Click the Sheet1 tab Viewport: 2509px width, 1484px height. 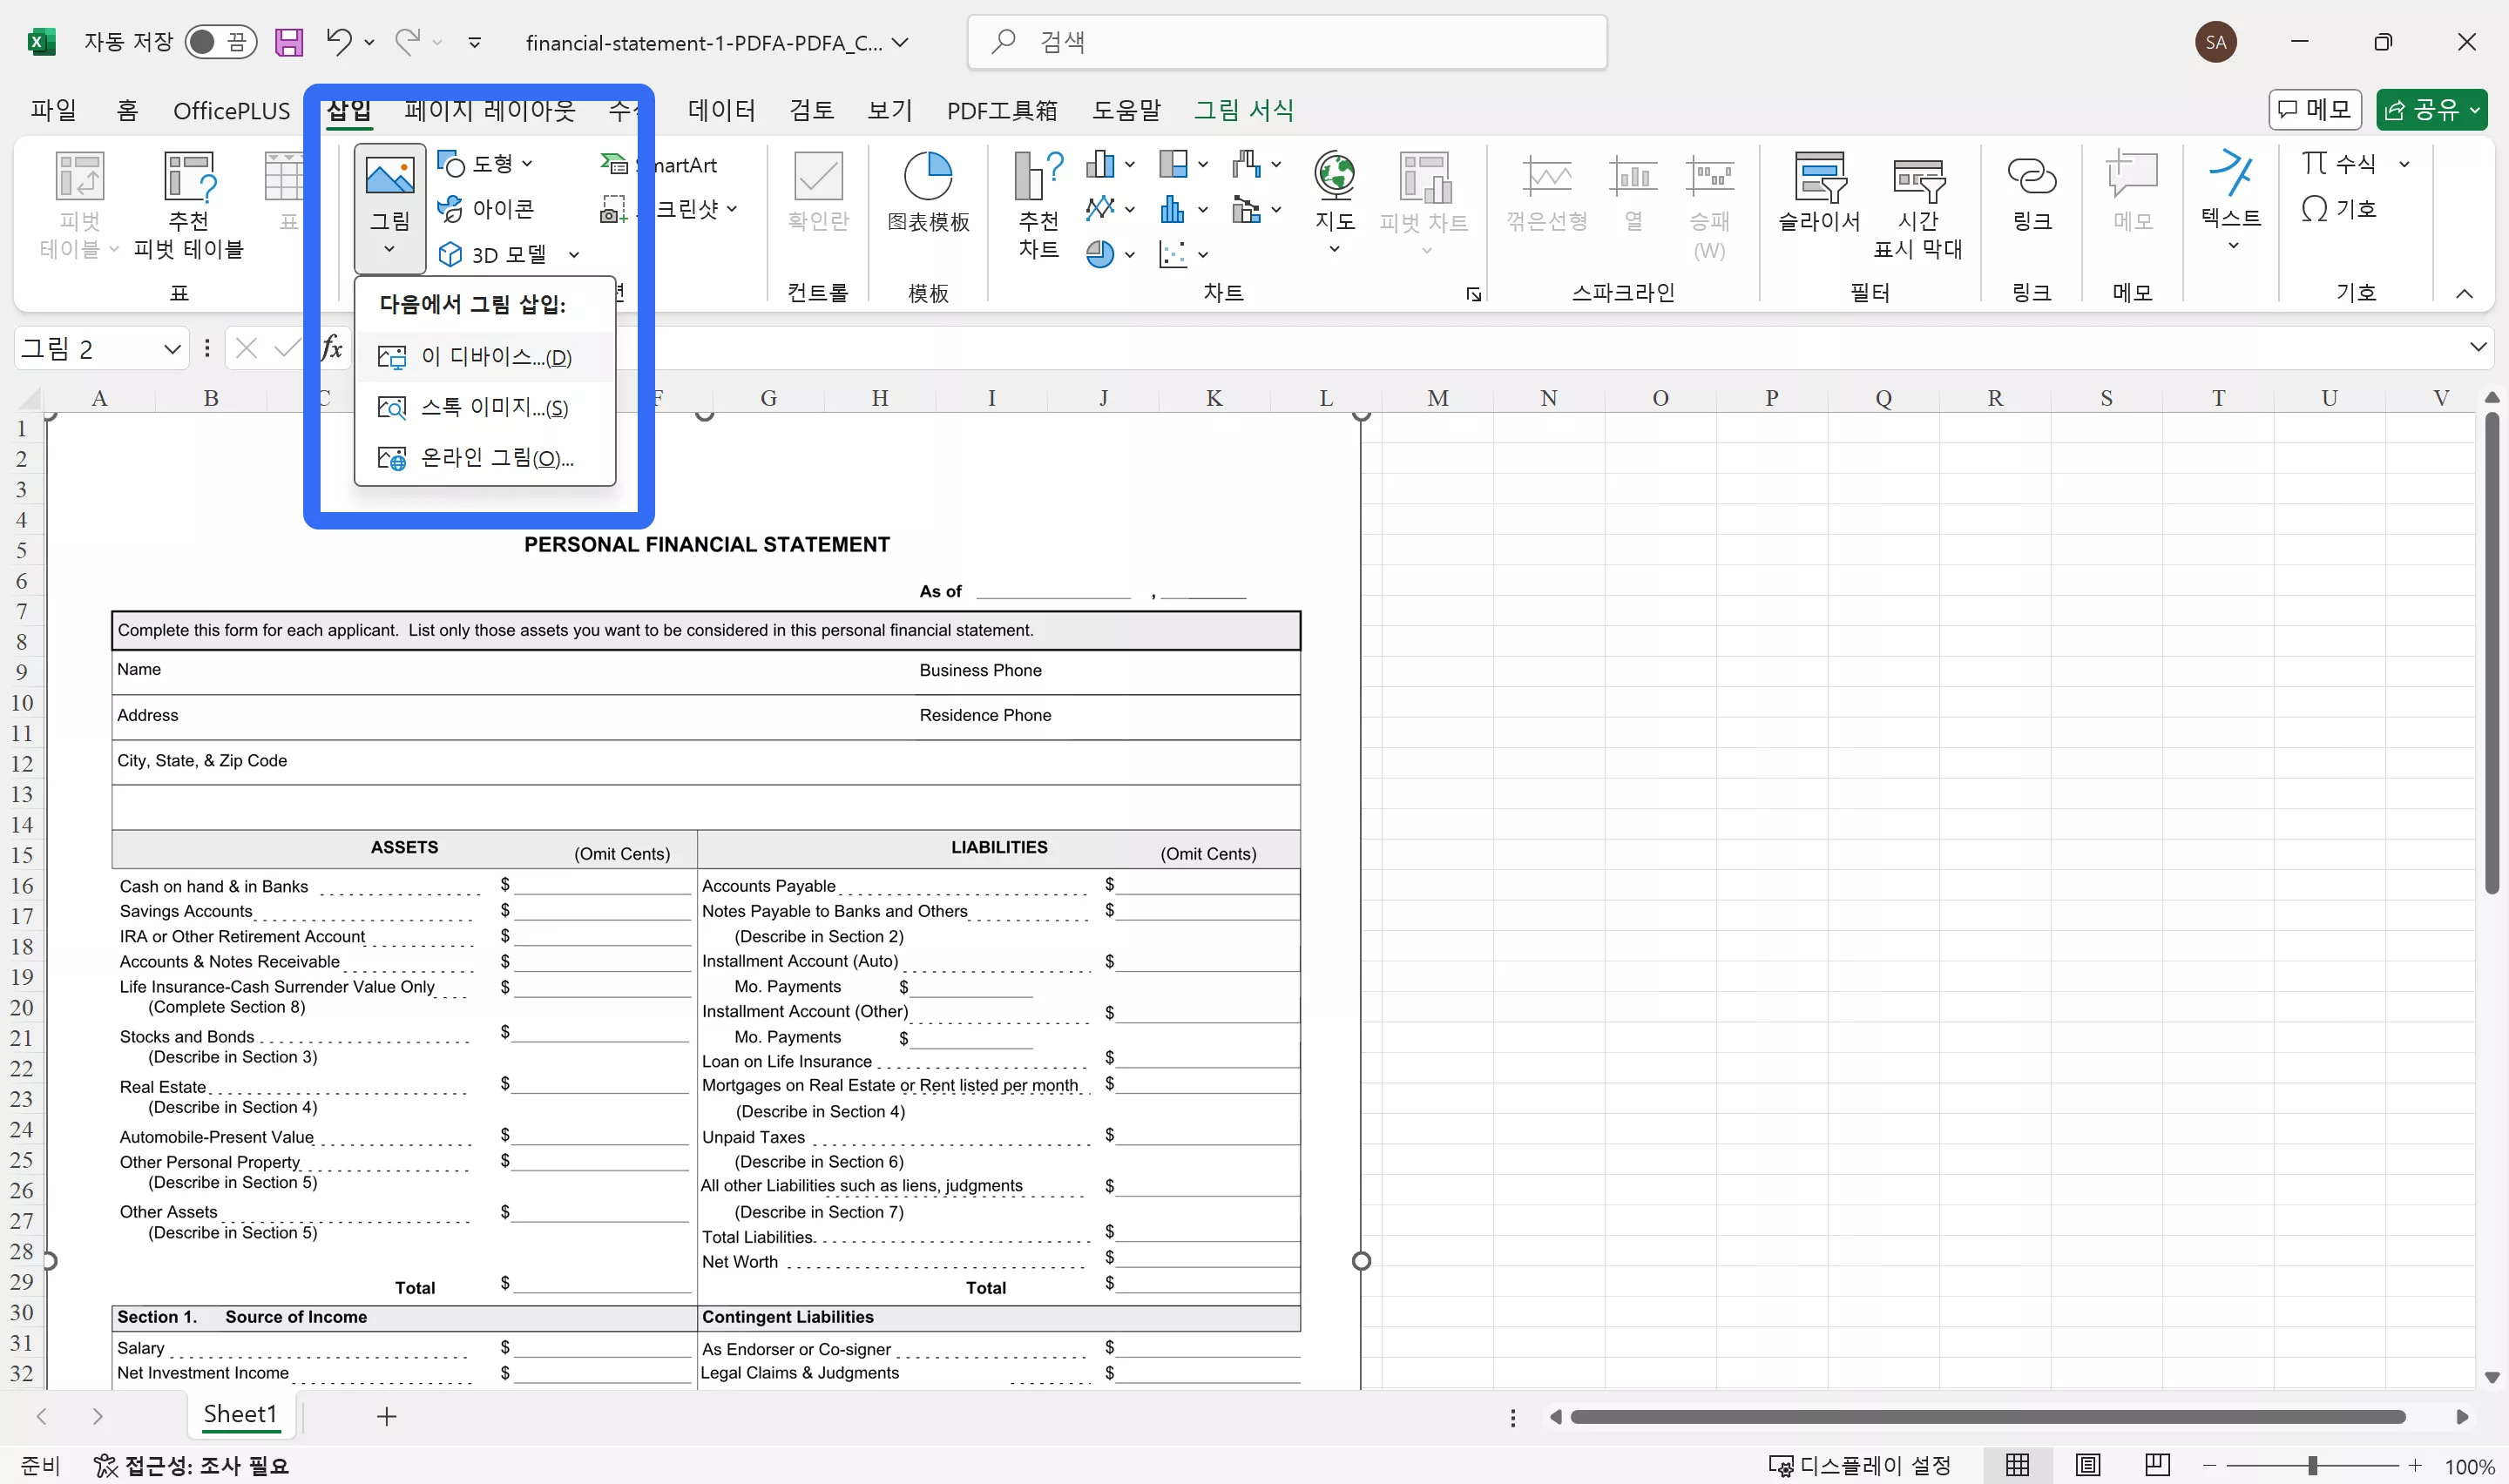[240, 1414]
